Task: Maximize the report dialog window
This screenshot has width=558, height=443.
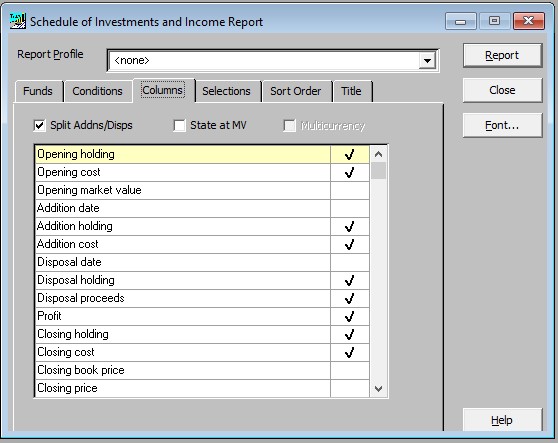Action: [494, 21]
